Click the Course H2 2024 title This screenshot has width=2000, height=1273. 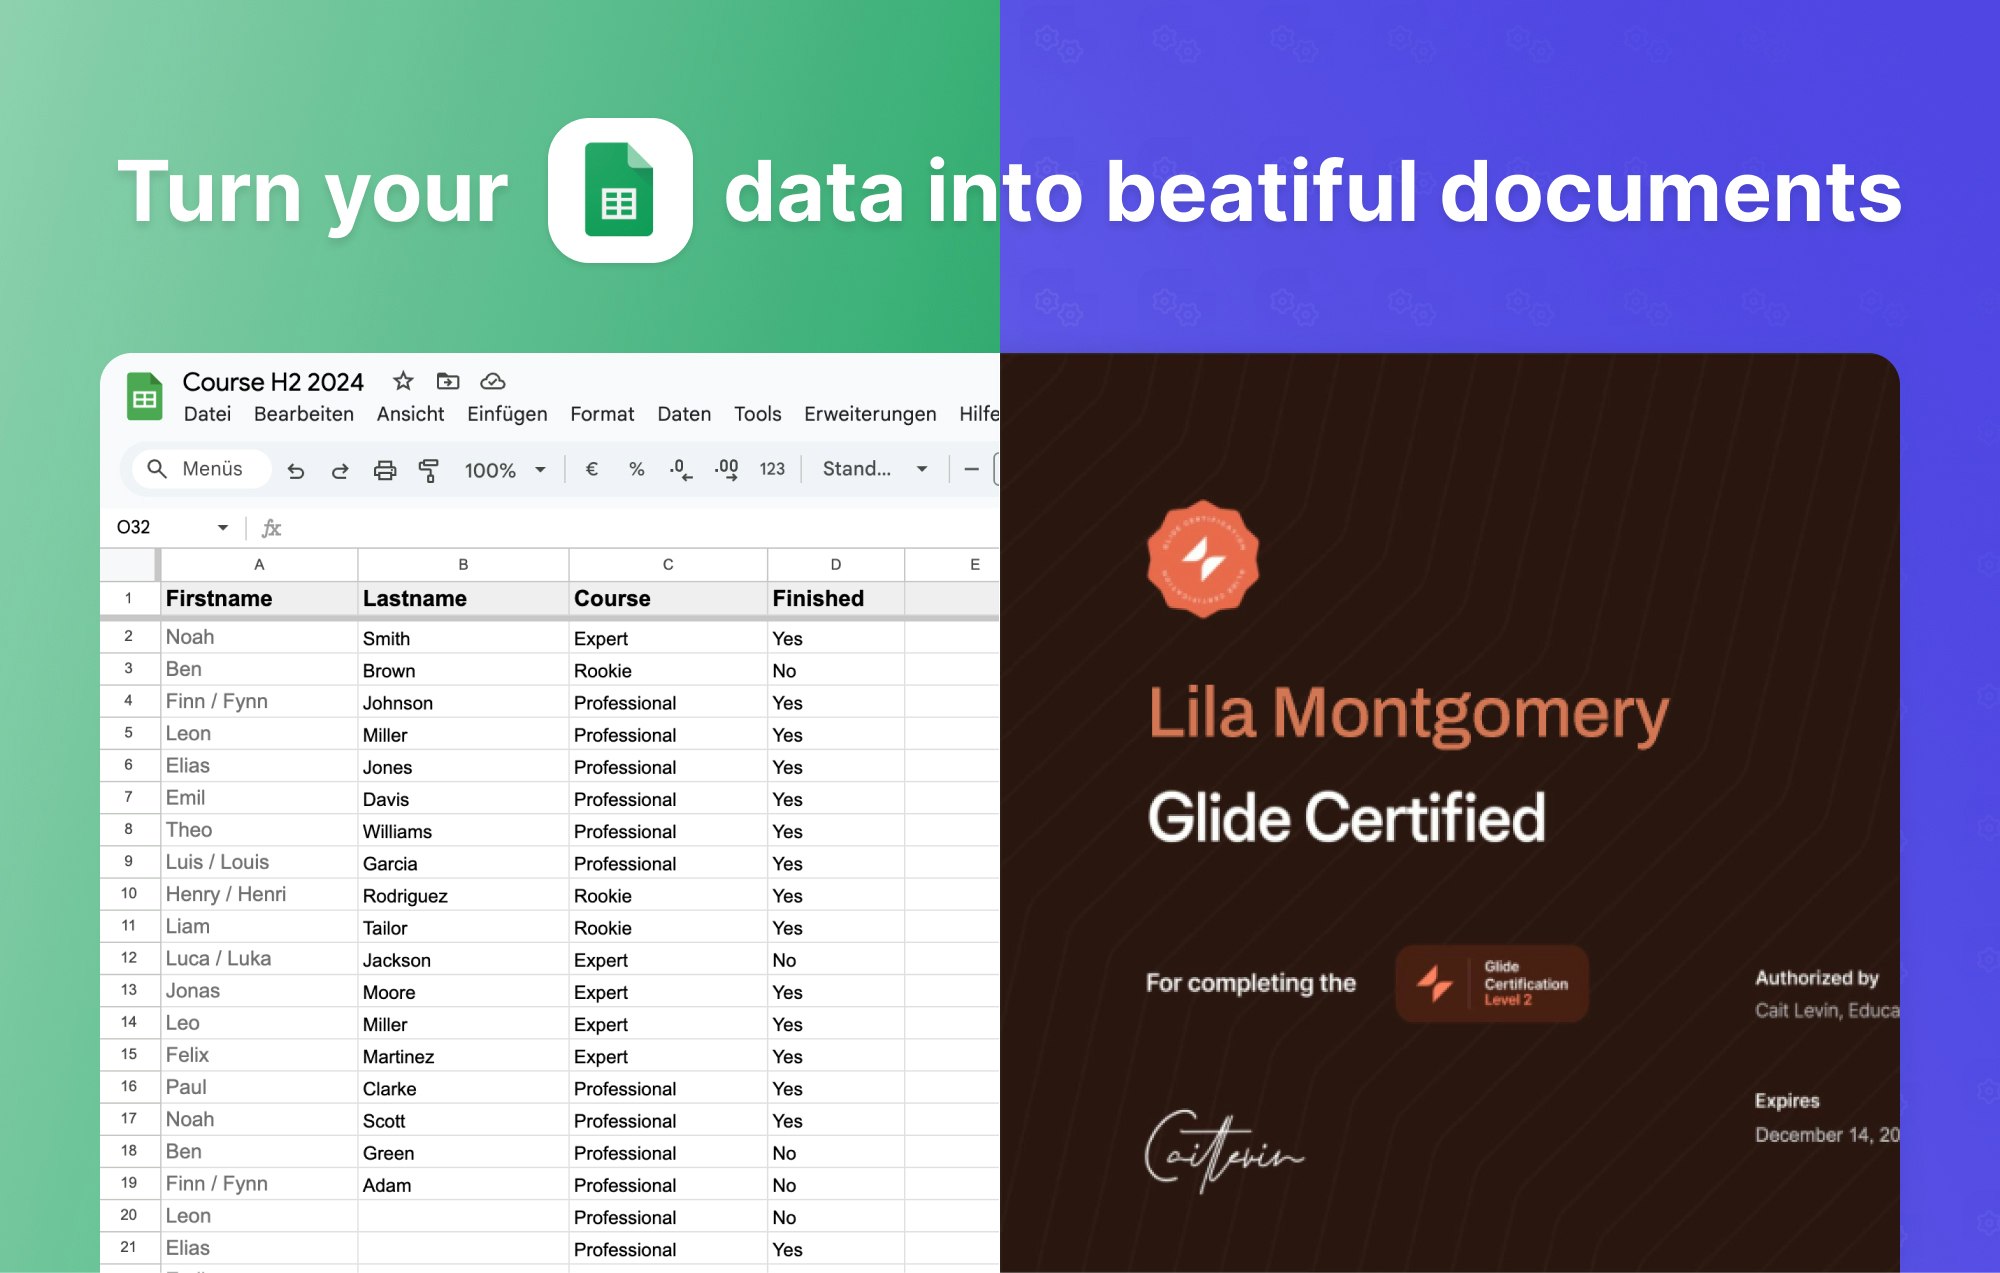point(273,382)
